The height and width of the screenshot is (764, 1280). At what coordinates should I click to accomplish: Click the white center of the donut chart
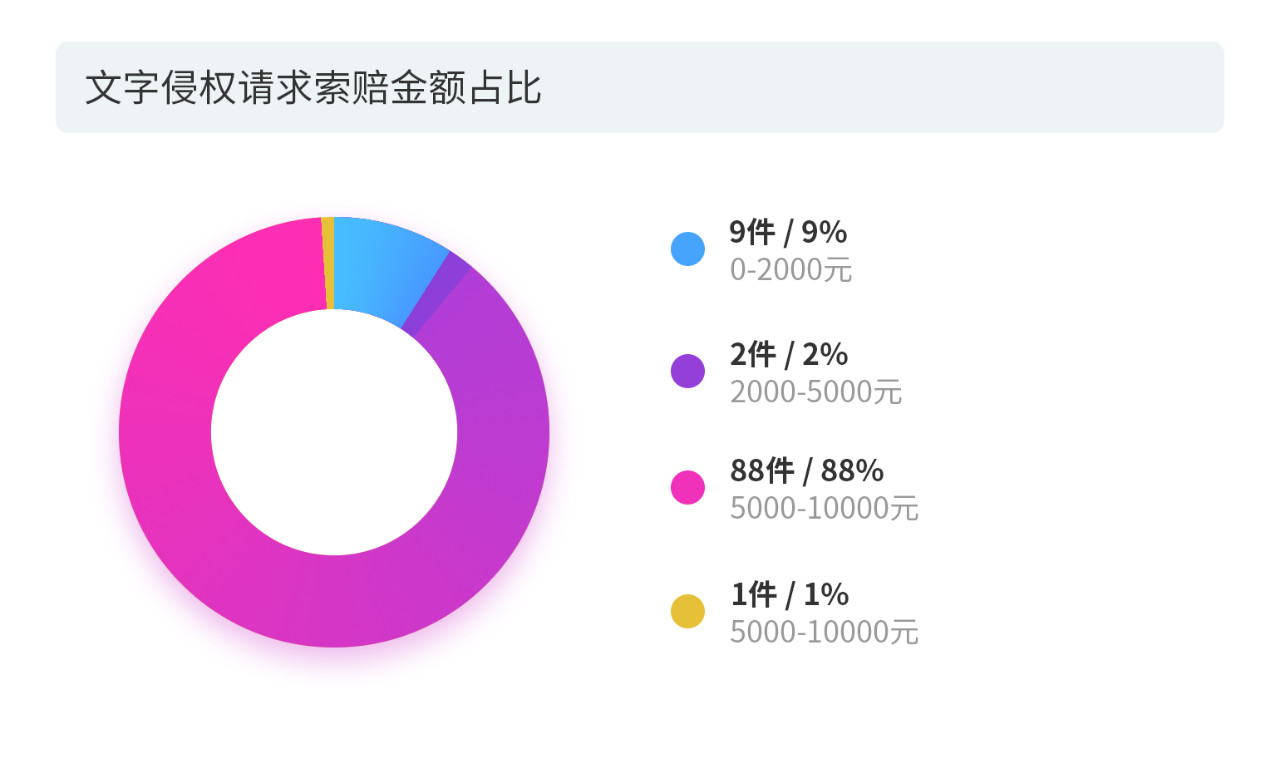[334, 432]
